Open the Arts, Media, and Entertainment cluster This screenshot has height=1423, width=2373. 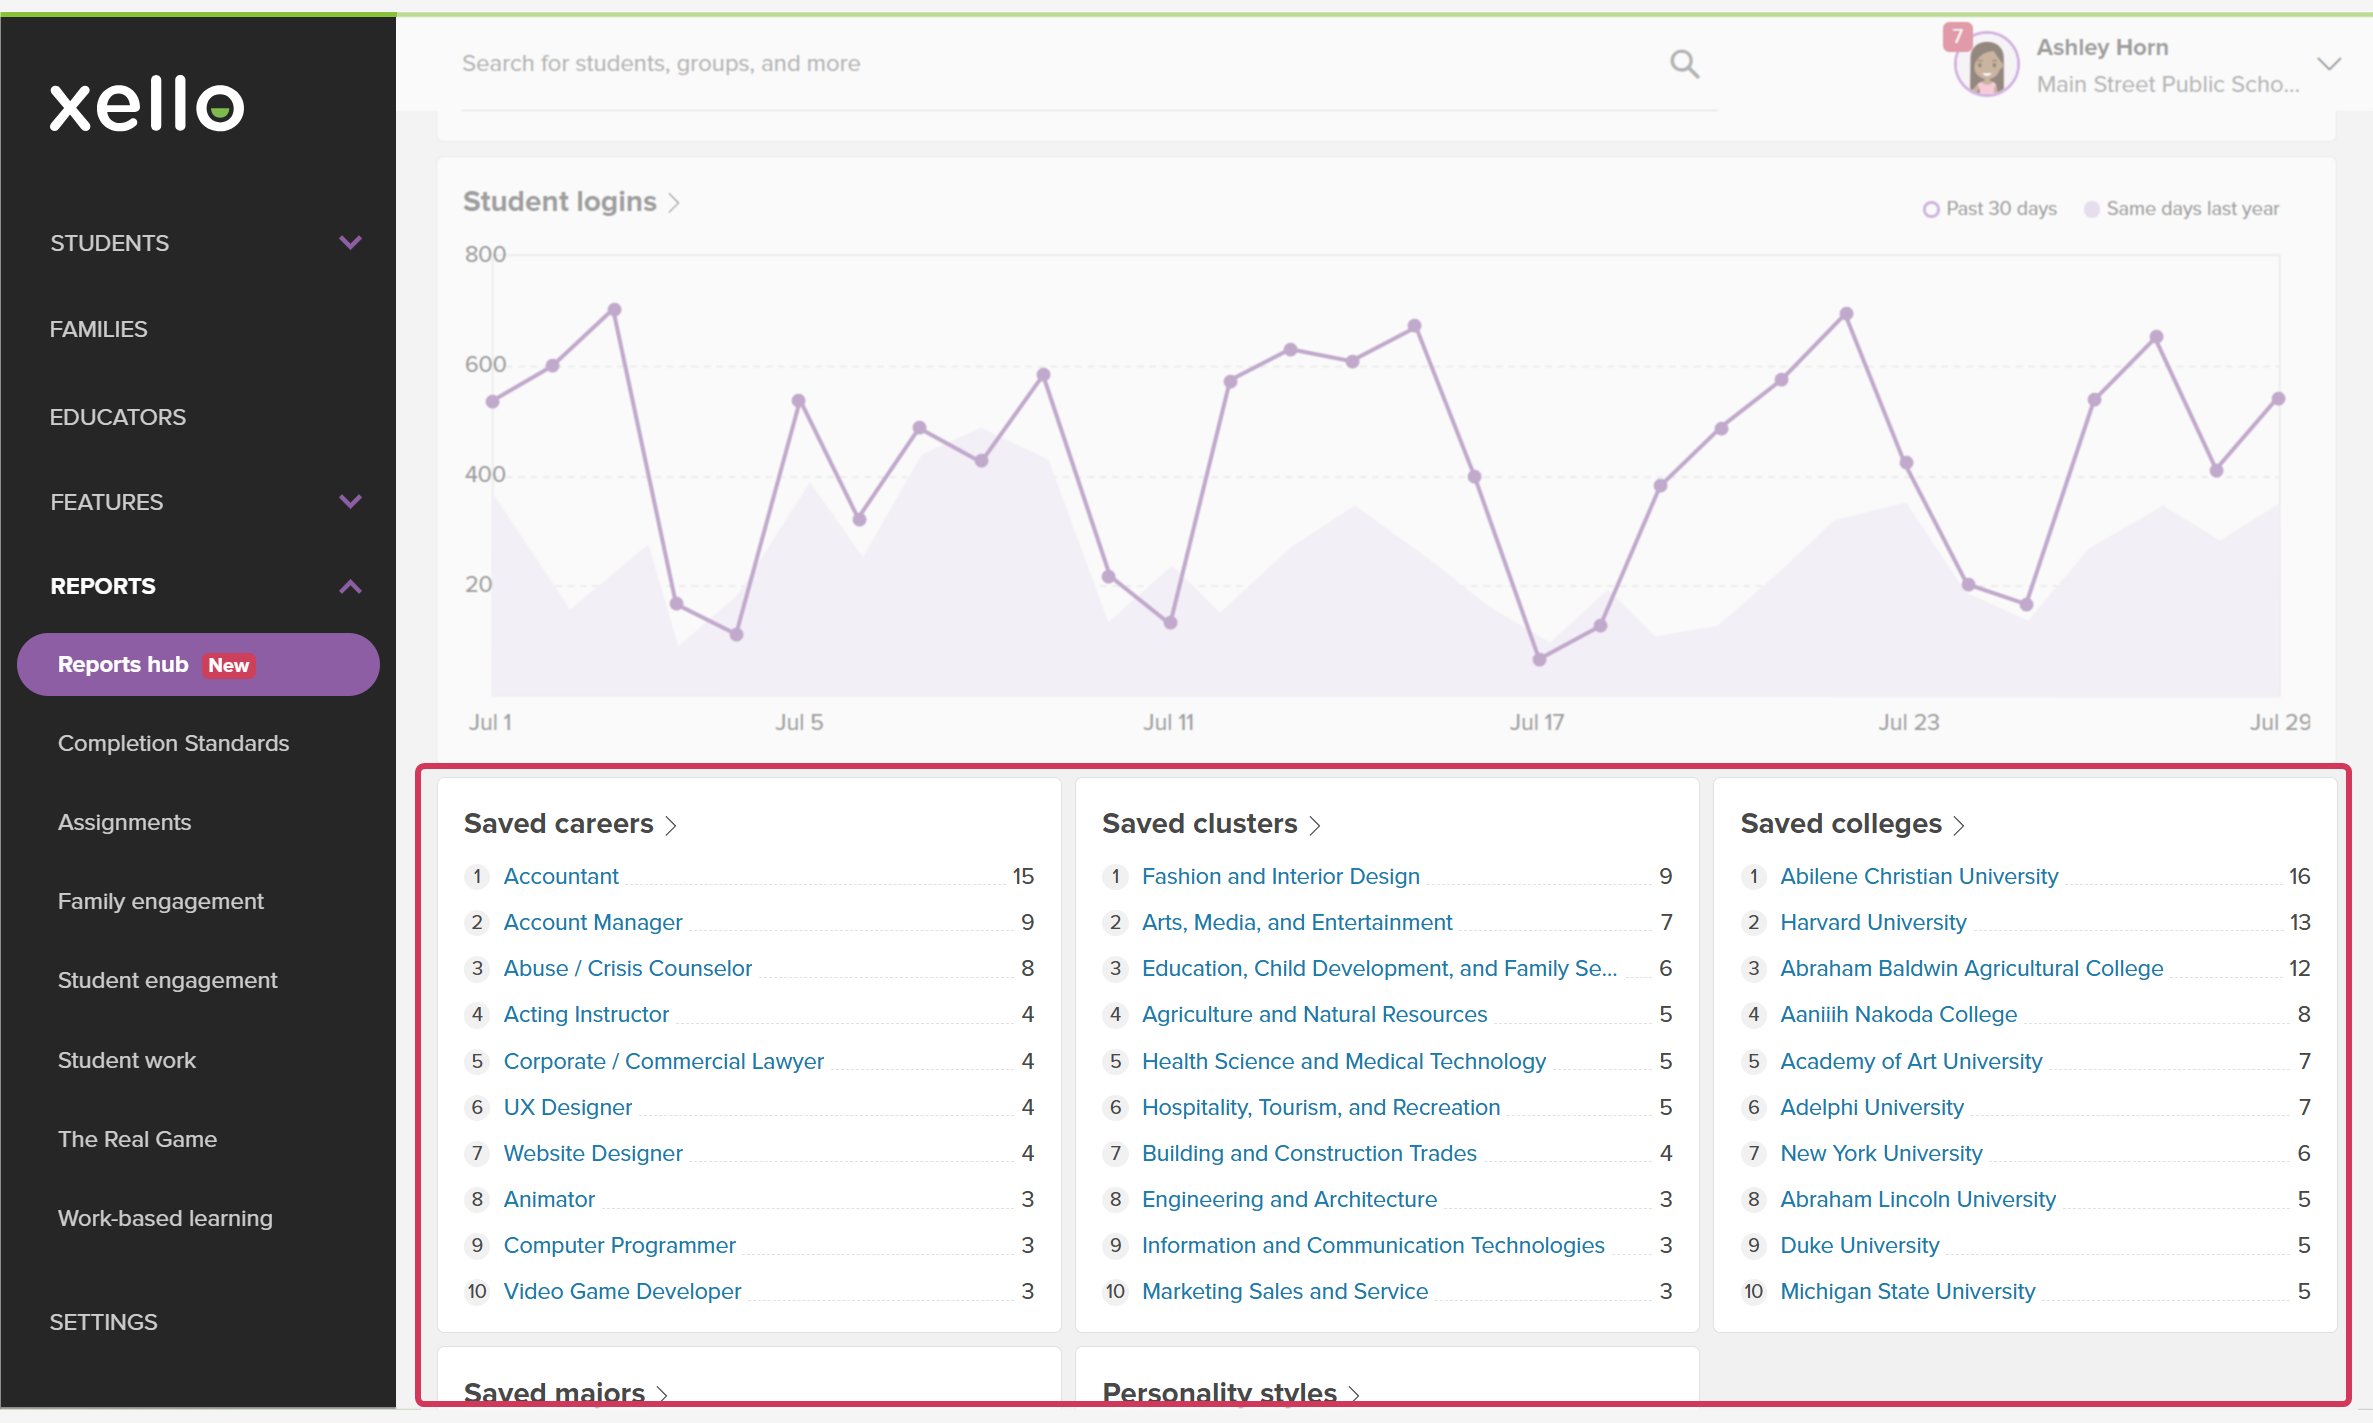1297,923
